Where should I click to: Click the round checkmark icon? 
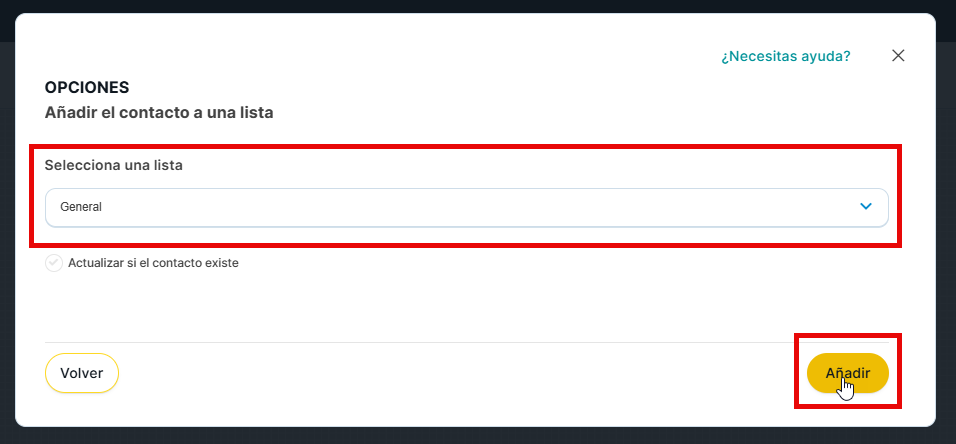click(54, 263)
